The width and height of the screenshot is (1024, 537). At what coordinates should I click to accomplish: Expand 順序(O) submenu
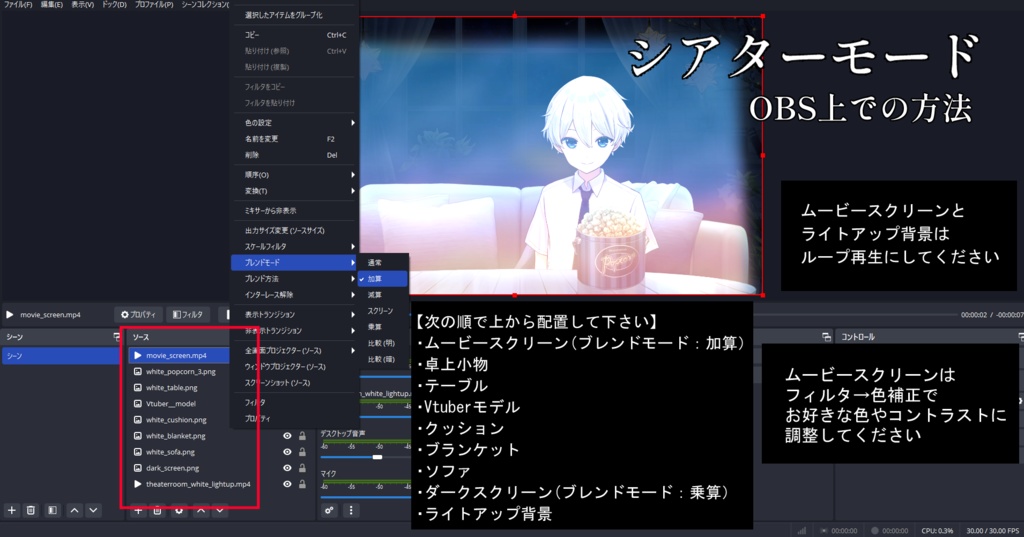pyautogui.click(x=295, y=175)
